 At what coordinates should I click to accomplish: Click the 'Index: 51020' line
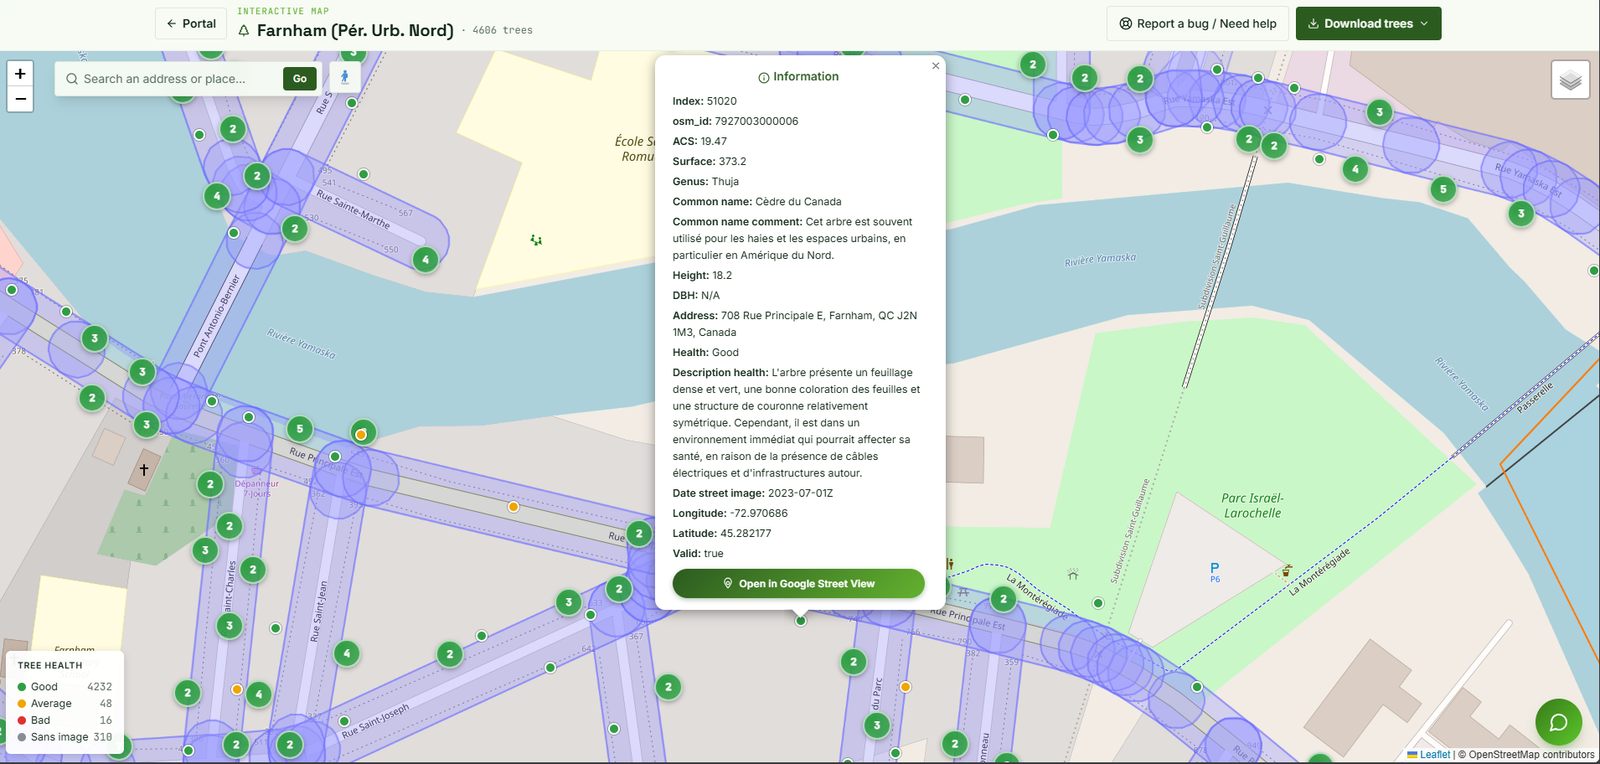[x=705, y=101]
